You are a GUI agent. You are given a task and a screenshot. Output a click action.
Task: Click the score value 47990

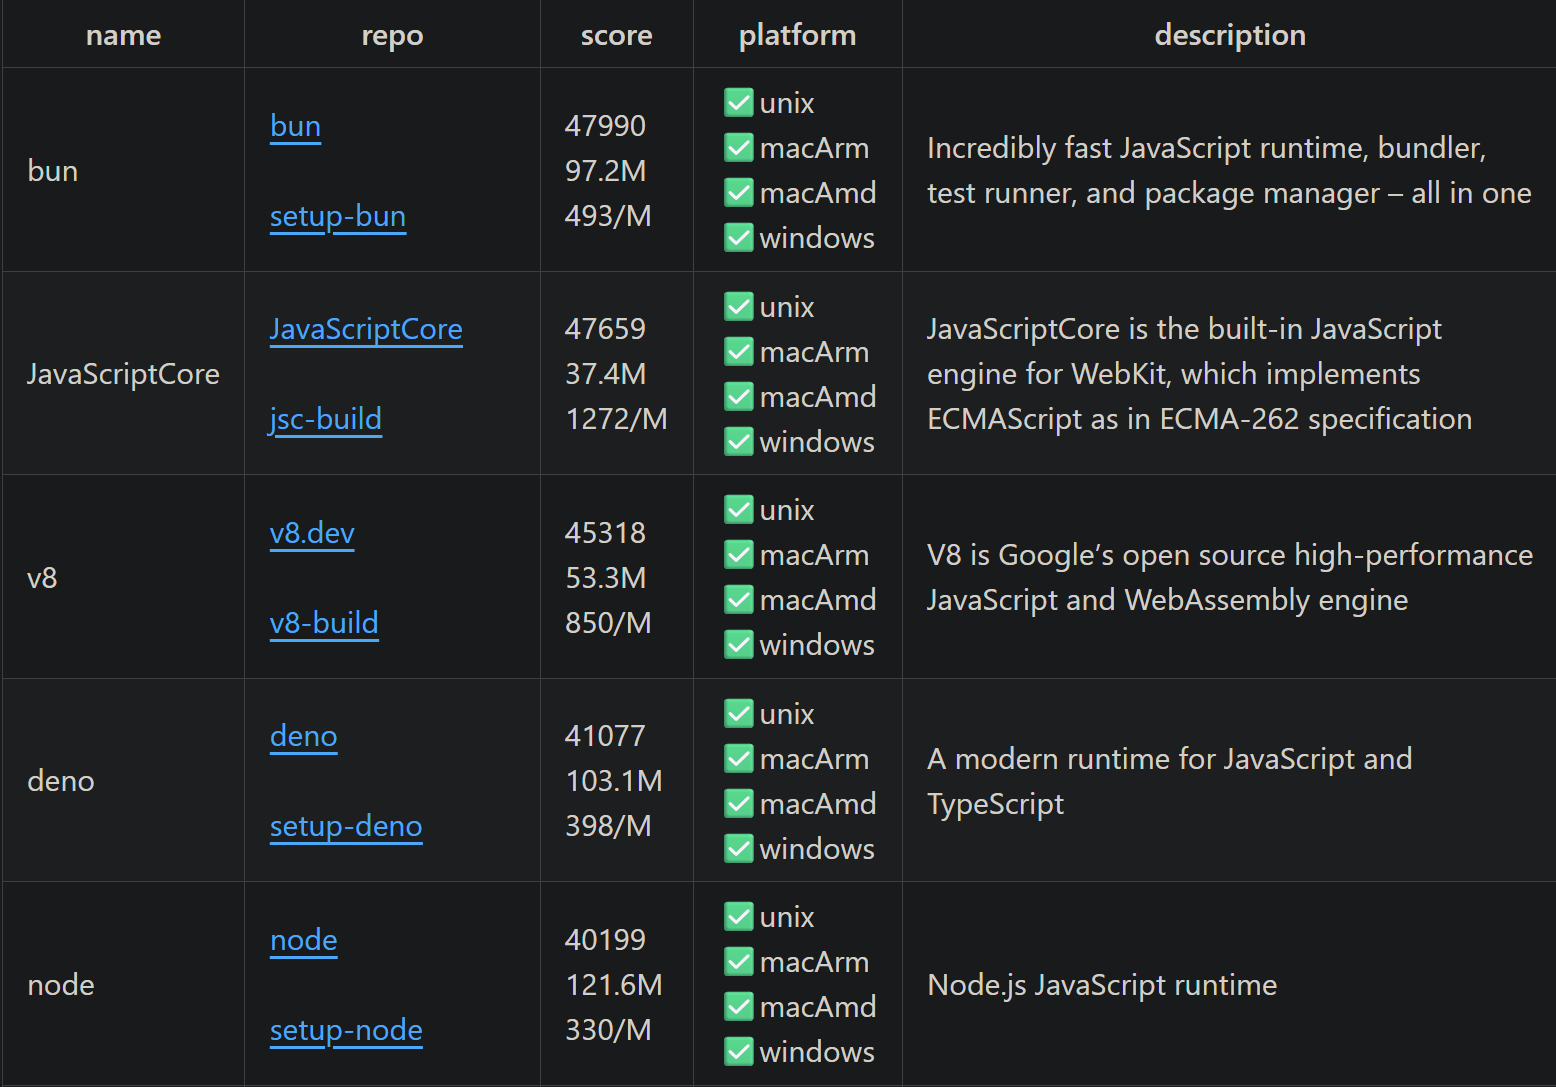tap(605, 126)
